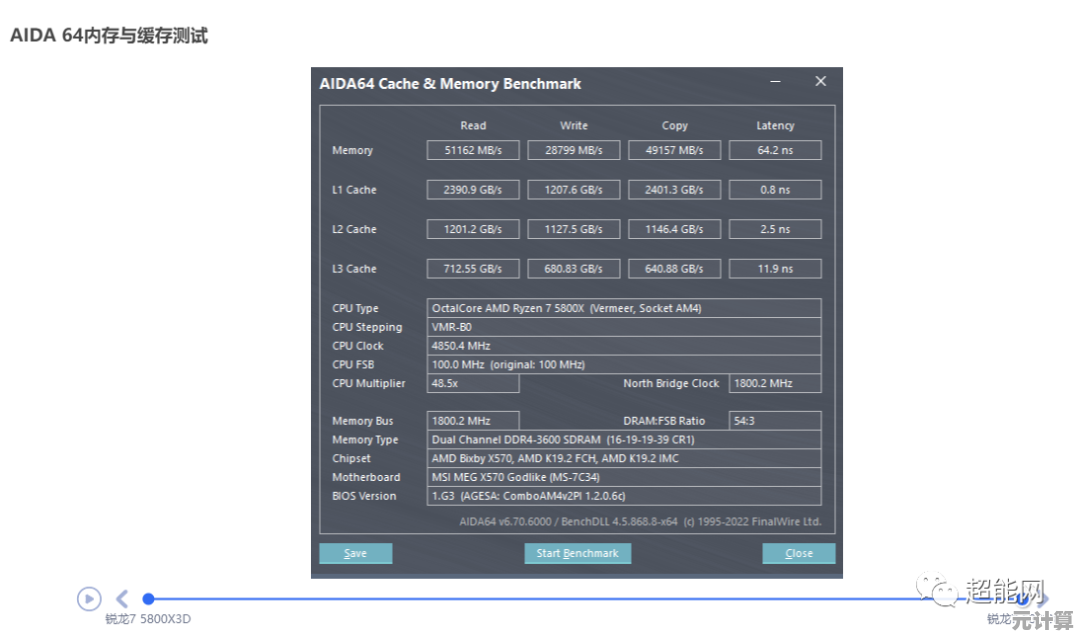Click the AIDA64 v6.70.6000 version footer text
Image resolution: width=1080 pixels, height=639 pixels.
(640, 521)
